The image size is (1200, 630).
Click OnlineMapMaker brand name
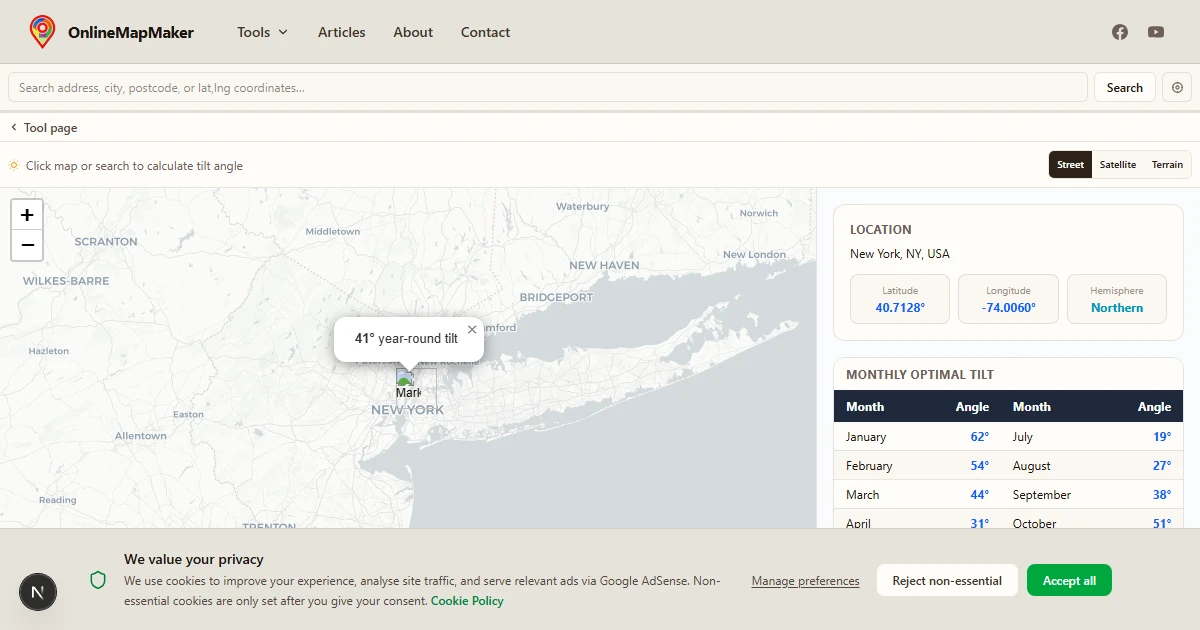pyautogui.click(x=131, y=32)
